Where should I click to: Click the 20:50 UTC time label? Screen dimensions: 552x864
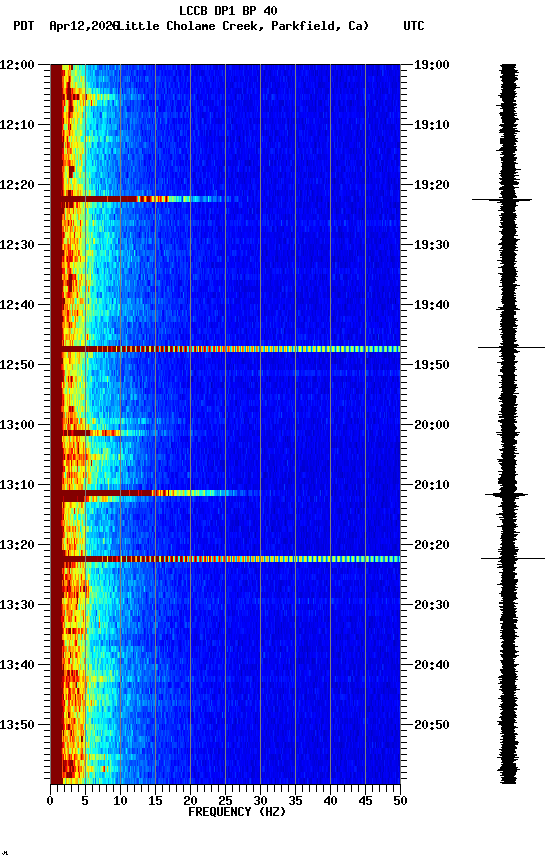pyautogui.click(x=432, y=725)
